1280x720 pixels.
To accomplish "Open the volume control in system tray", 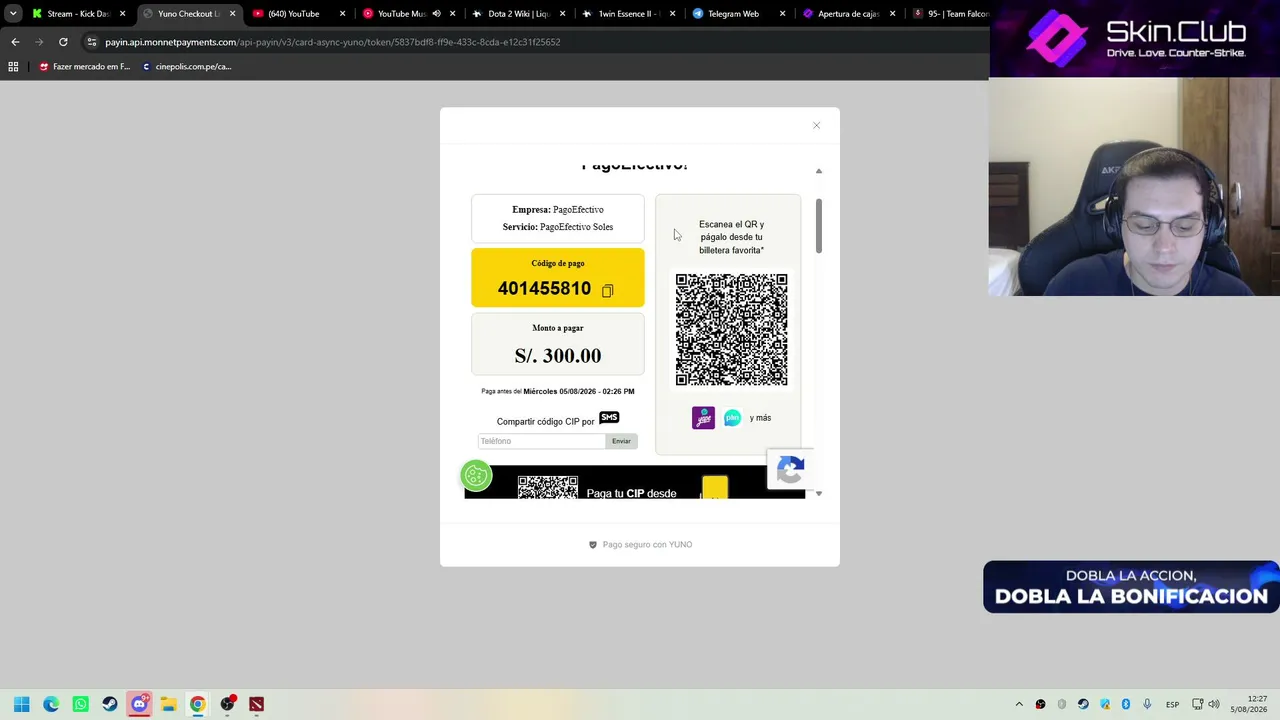I will point(1214,704).
